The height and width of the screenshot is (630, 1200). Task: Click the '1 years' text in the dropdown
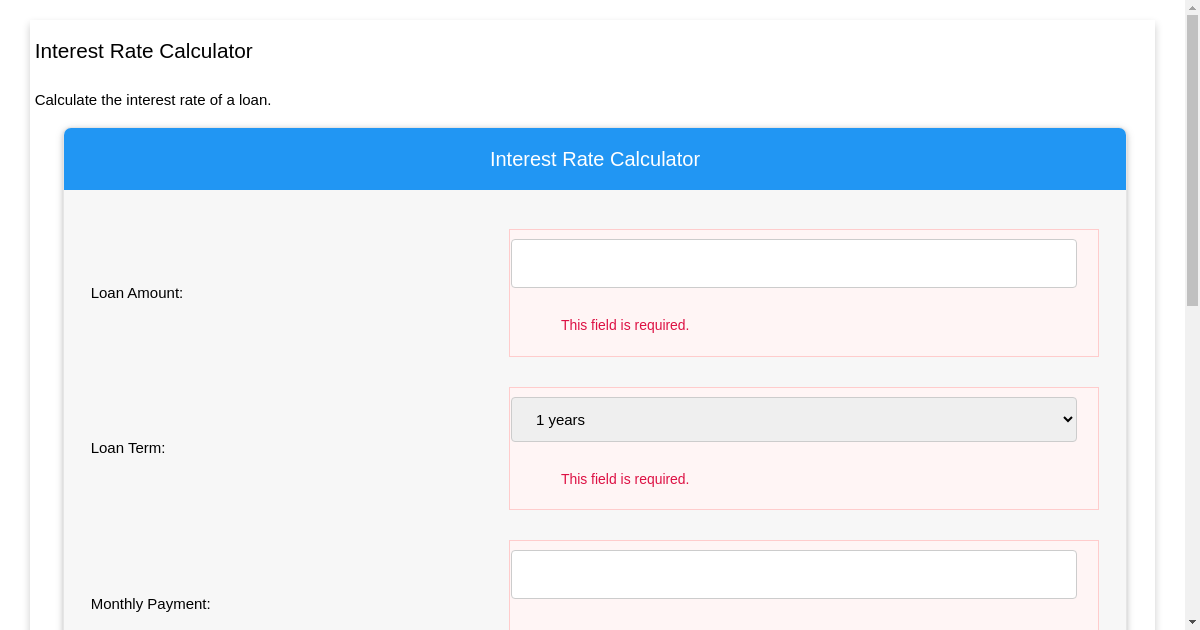(559, 420)
